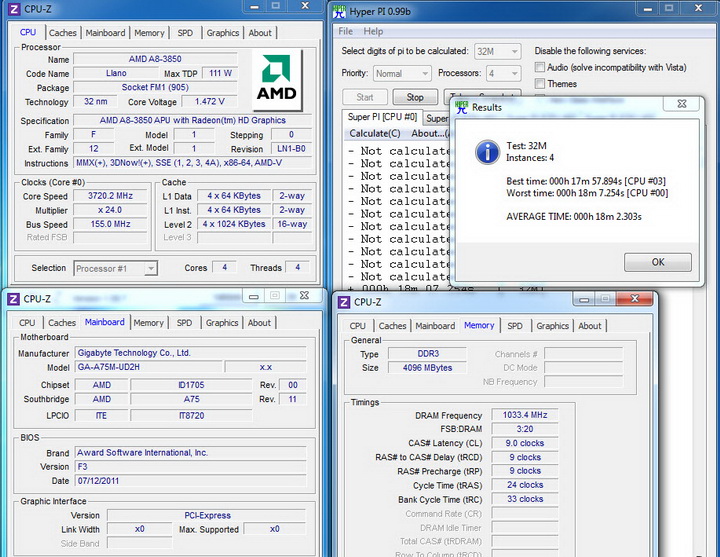Click the Hyper PI title bar icon
The image size is (720, 557).
click(339, 11)
